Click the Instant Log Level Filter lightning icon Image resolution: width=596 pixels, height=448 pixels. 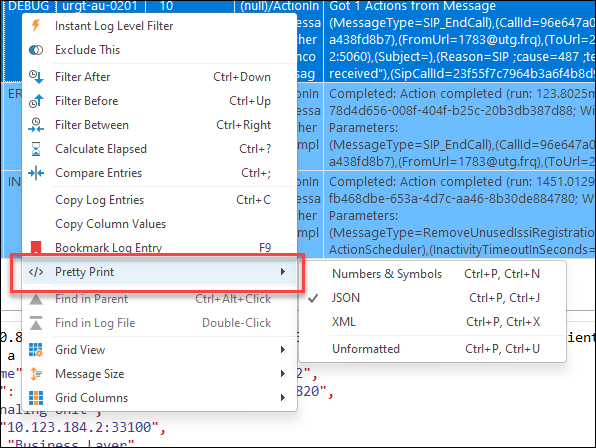36,25
